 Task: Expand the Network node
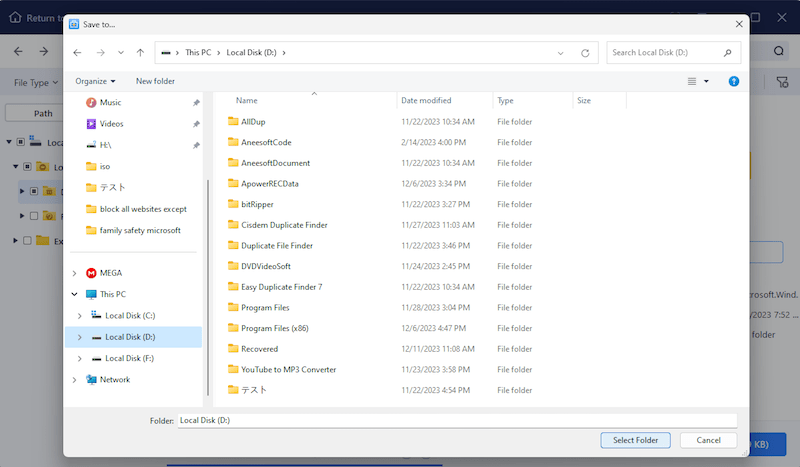point(74,380)
